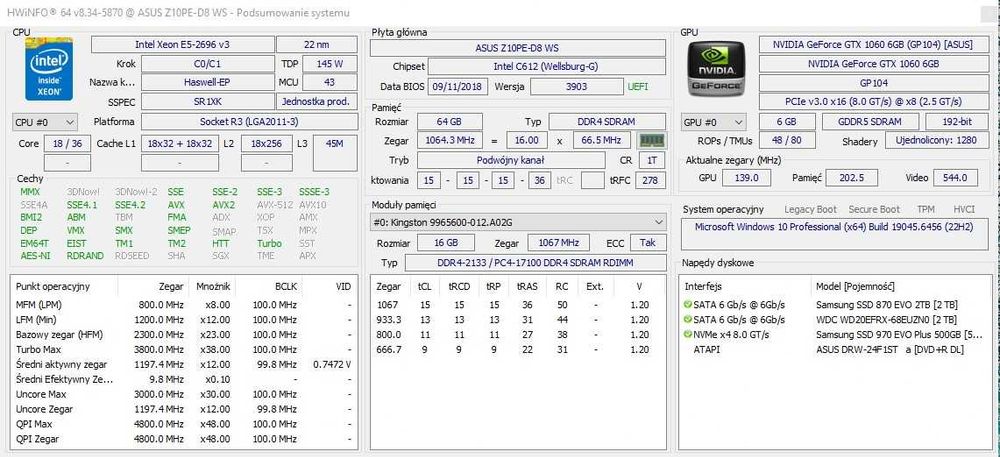This screenshot has height=457, width=1000.
Task: Click the SSPEC value SR1XK
Action: pos(207,101)
